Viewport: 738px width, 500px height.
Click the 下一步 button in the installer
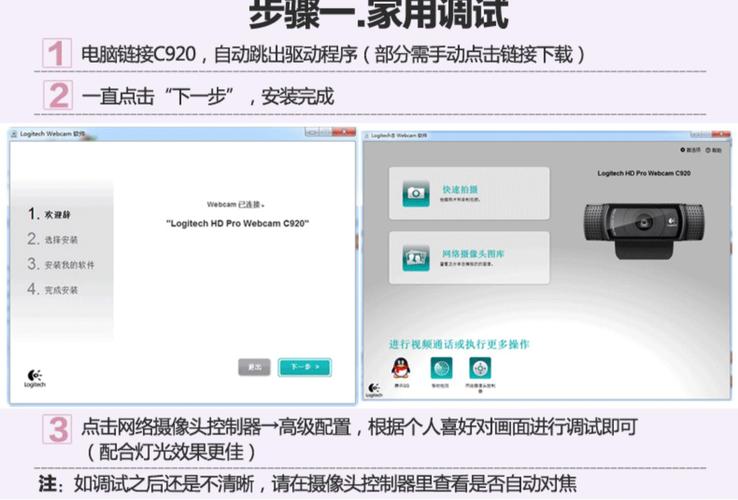pos(305,367)
